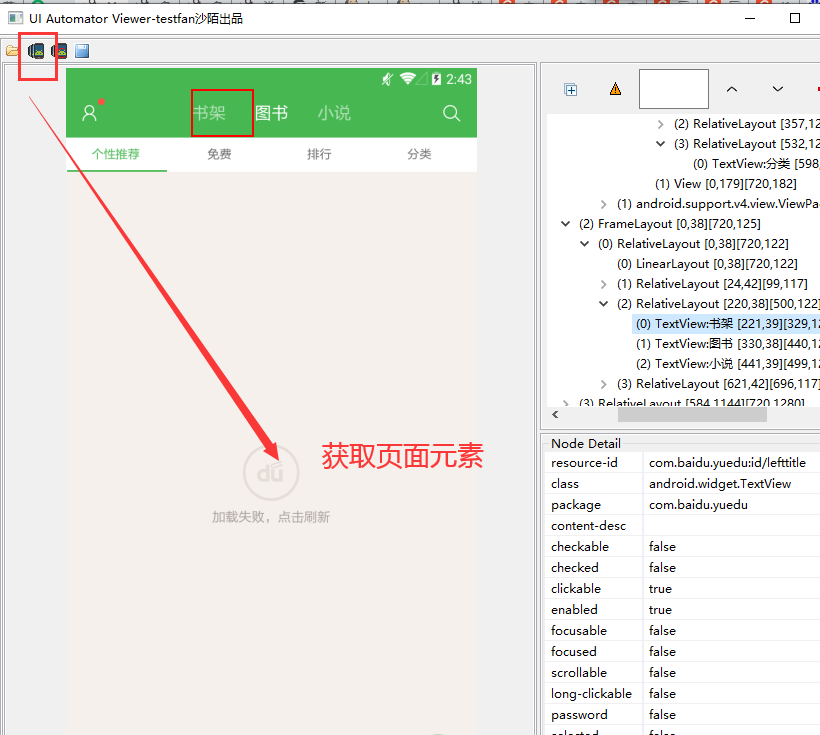Collapse the (3) RelativeLayout [532,12 node
This screenshot has height=735, width=820.
[x=660, y=144]
